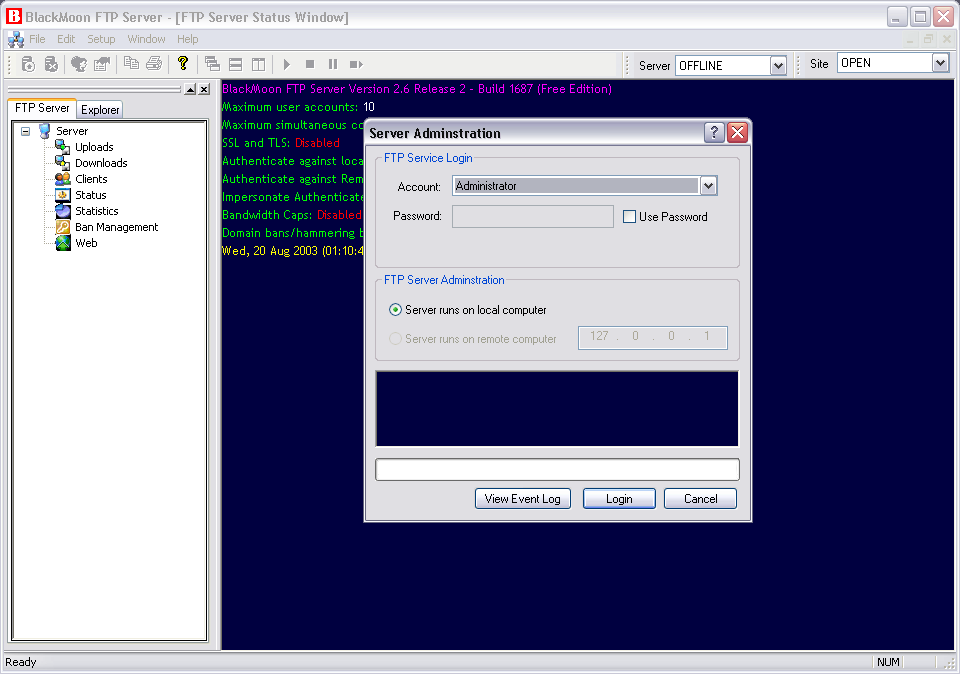
Task: Click the dialog's question mark help button
Action: (714, 133)
